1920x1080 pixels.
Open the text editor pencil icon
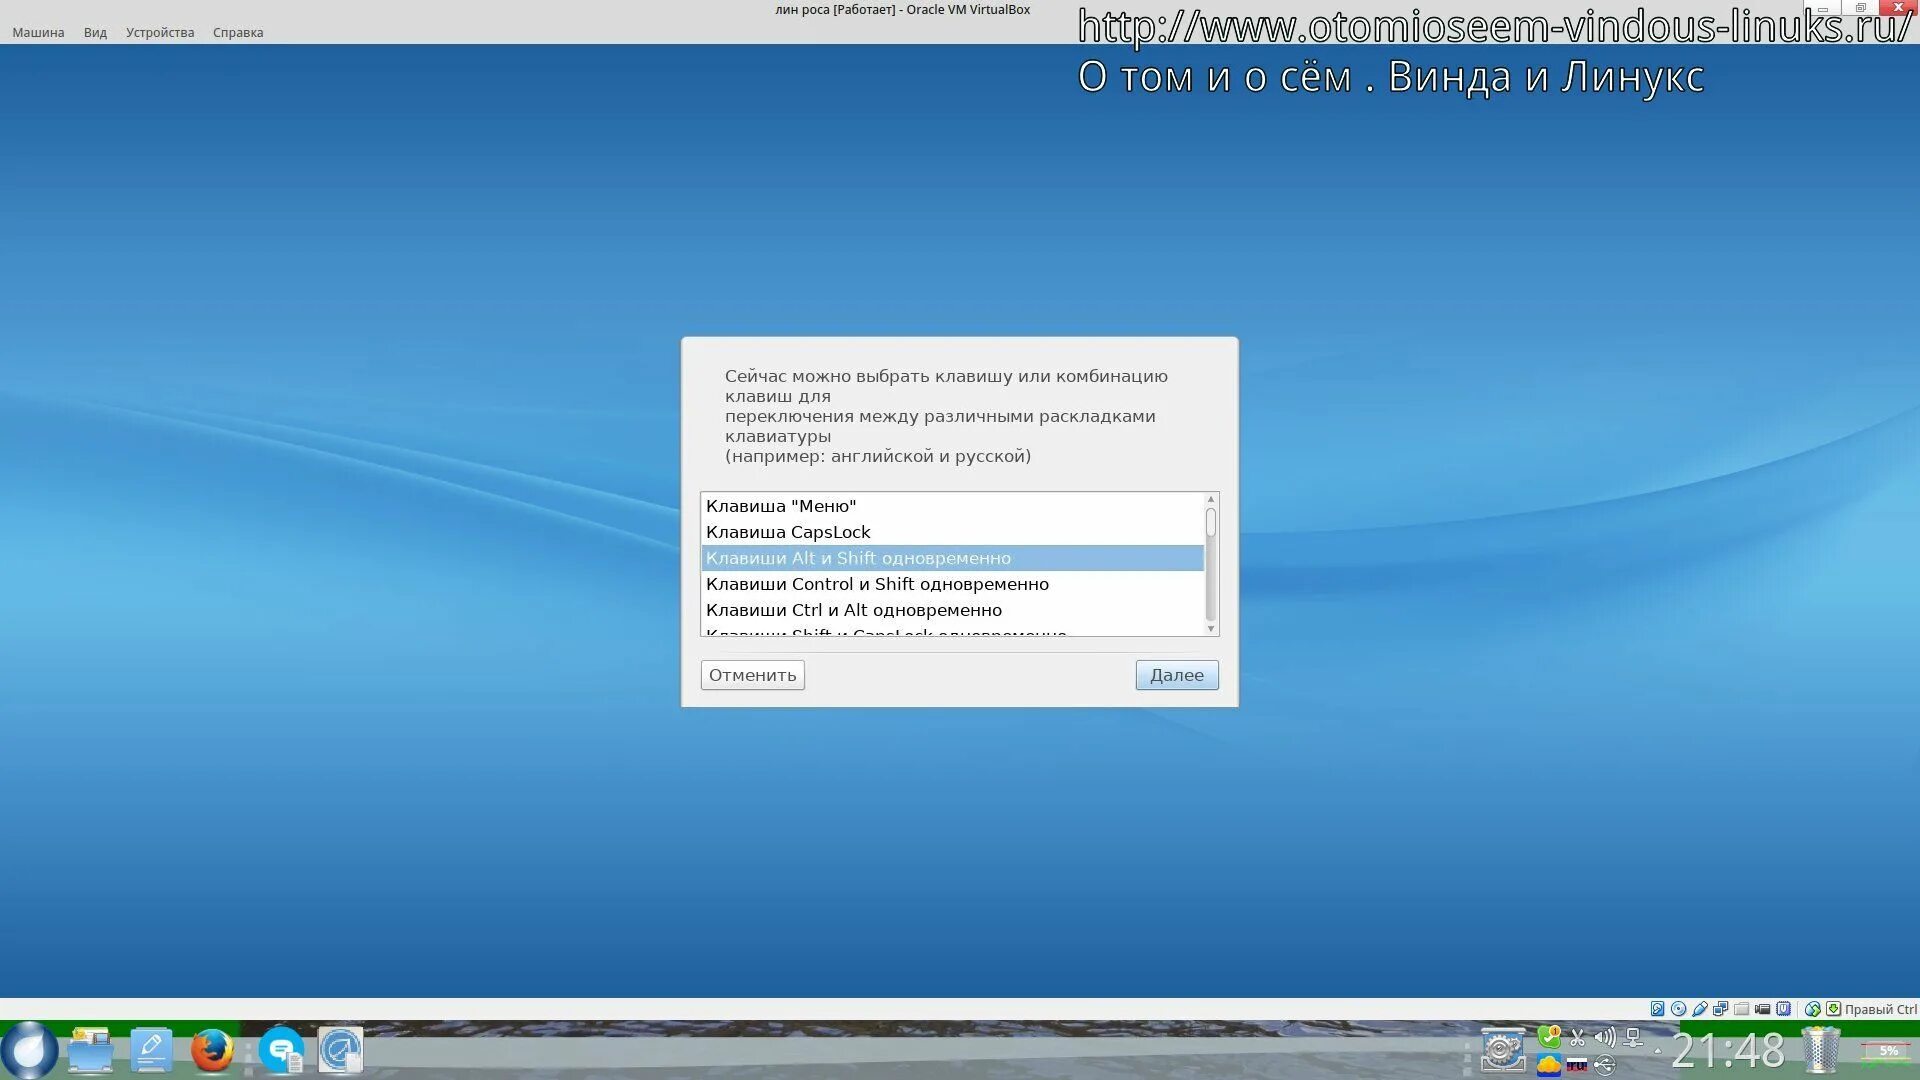(x=151, y=1051)
